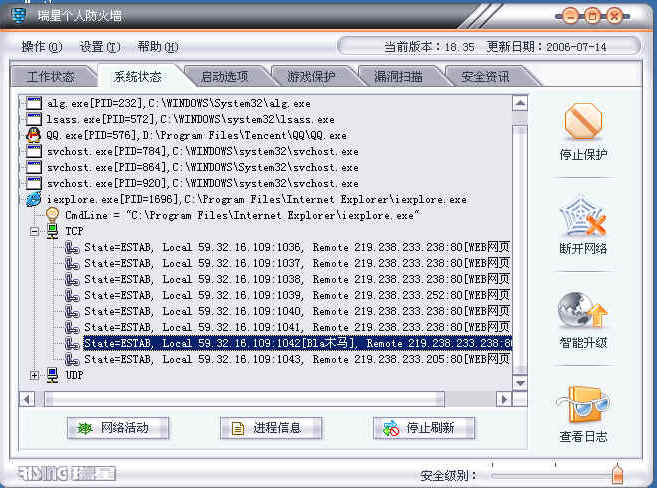Click the window icon beside lsass.exe
Screen dimensions: 657x488
click(34, 119)
